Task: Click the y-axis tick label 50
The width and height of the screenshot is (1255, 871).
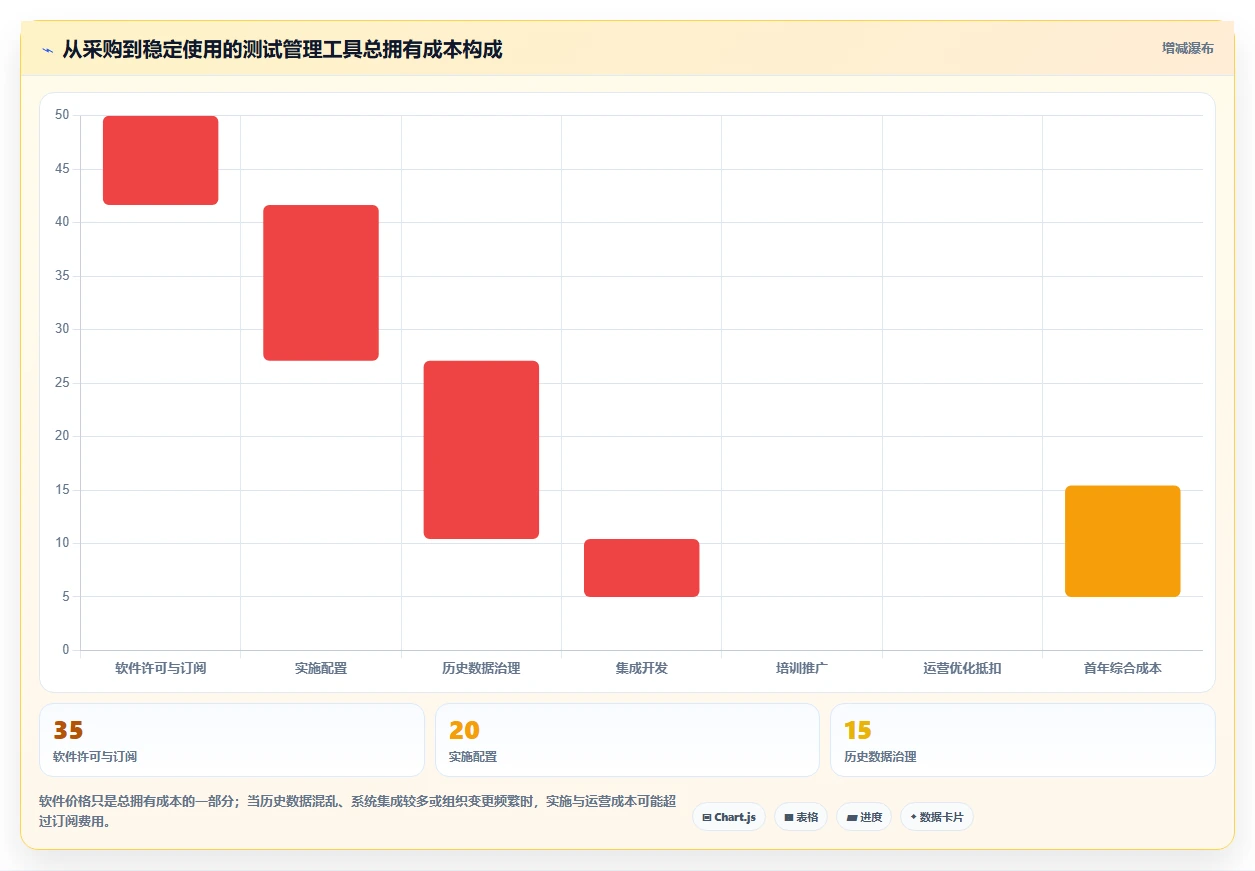Action: pos(62,115)
